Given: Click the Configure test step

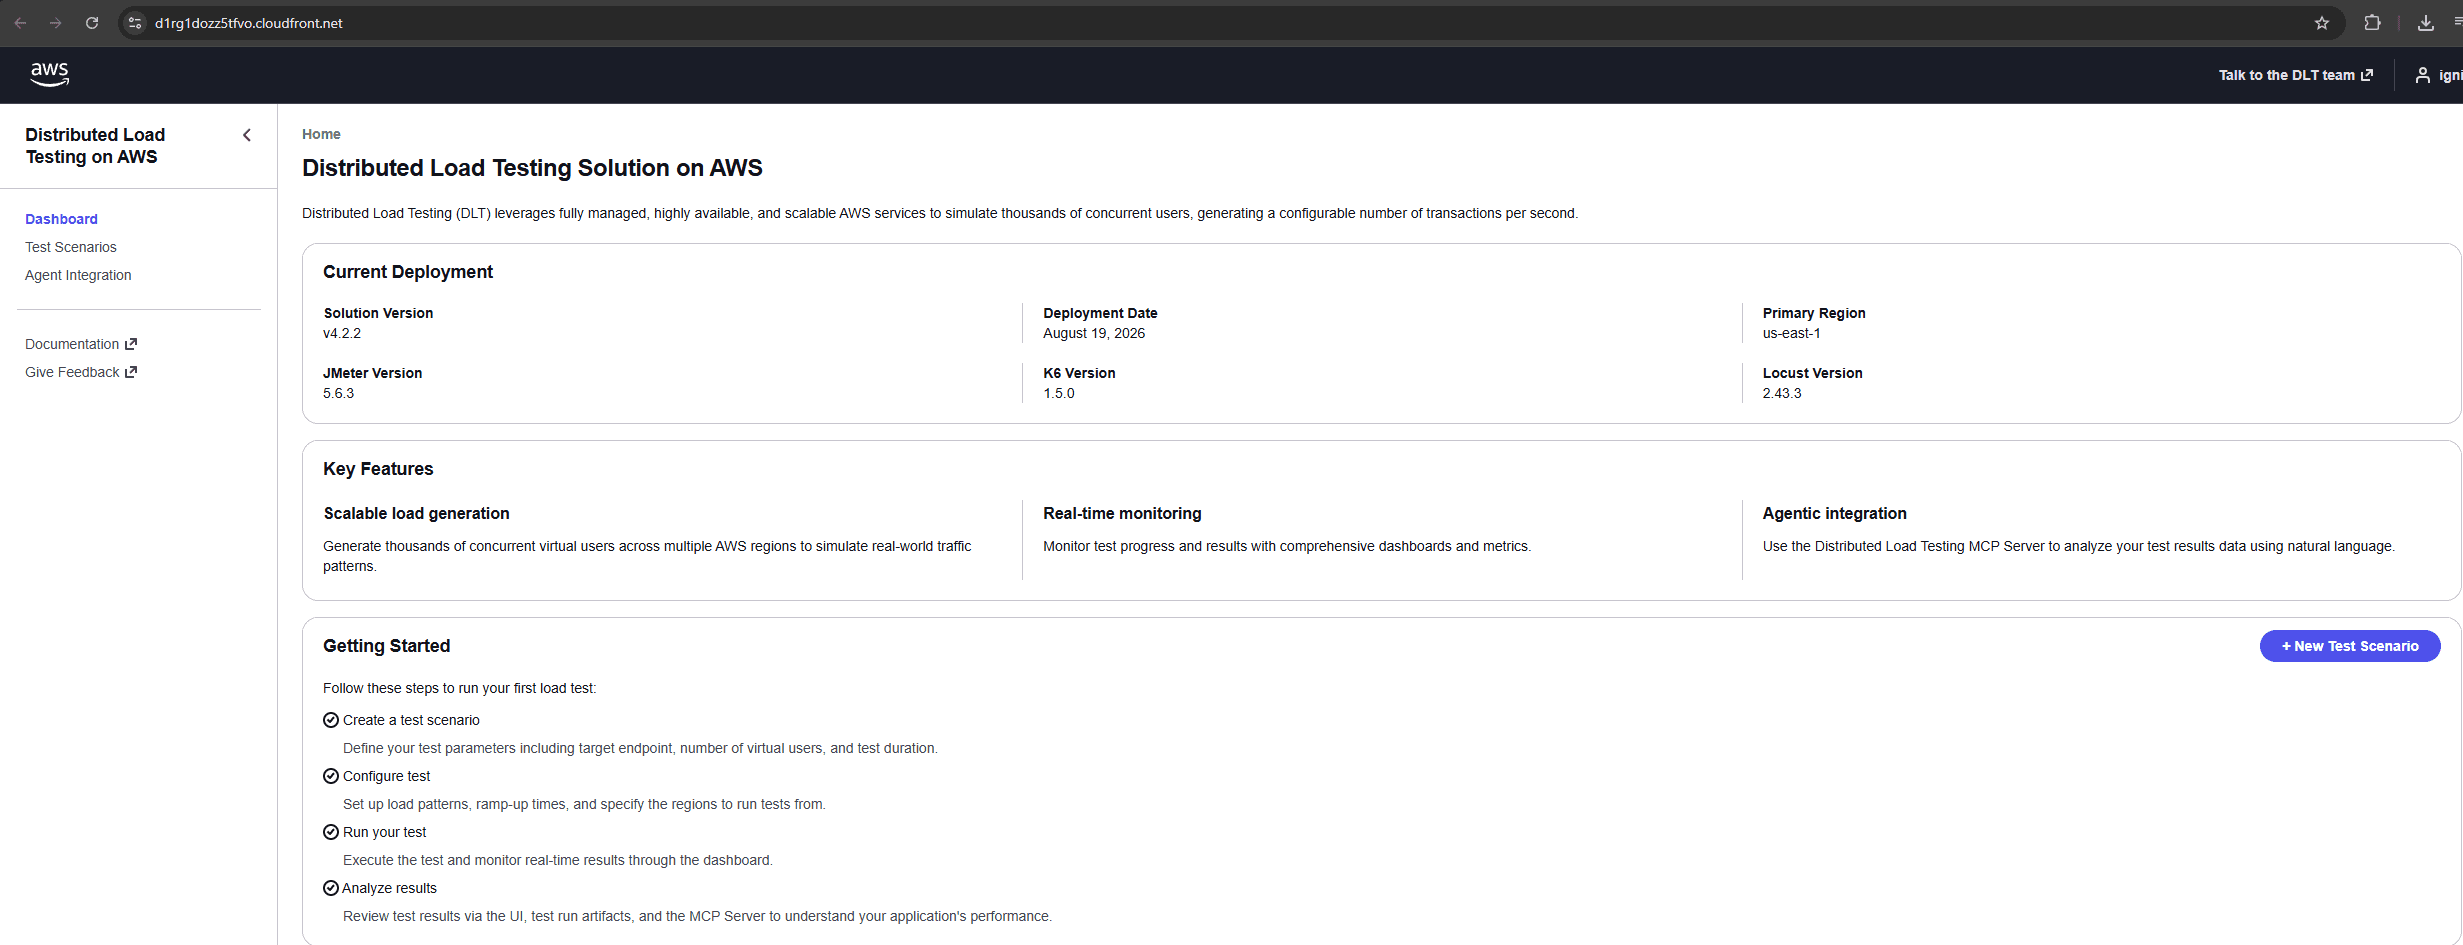Looking at the screenshot, I should pyautogui.click(x=386, y=776).
